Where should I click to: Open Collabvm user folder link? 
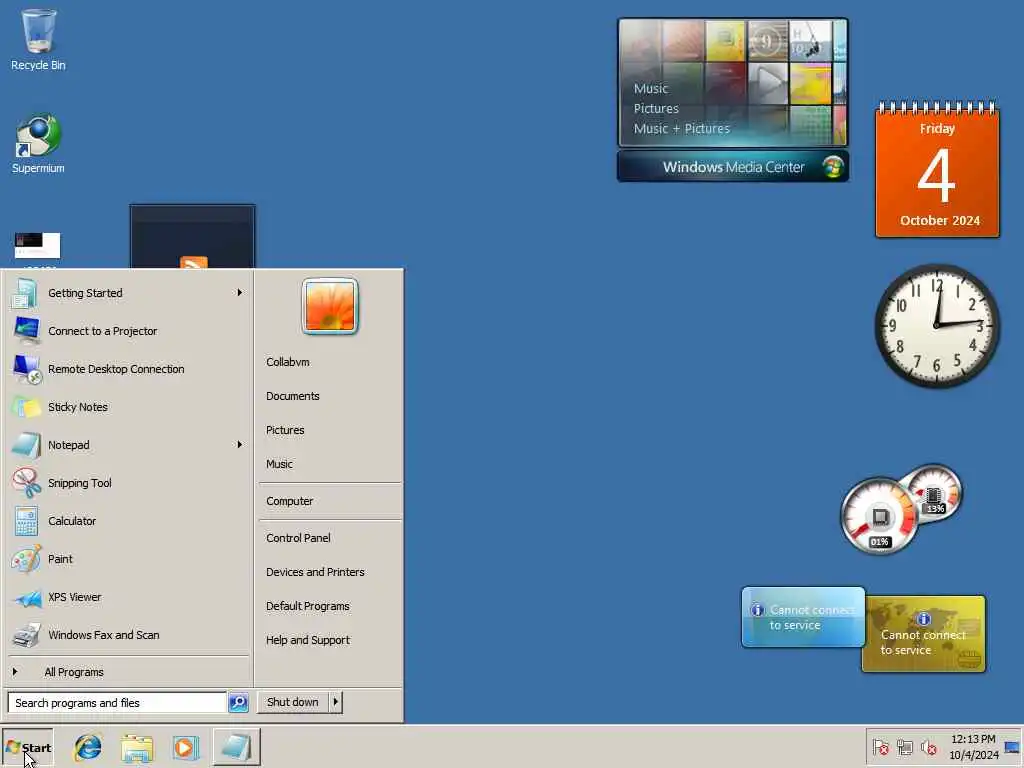click(288, 362)
